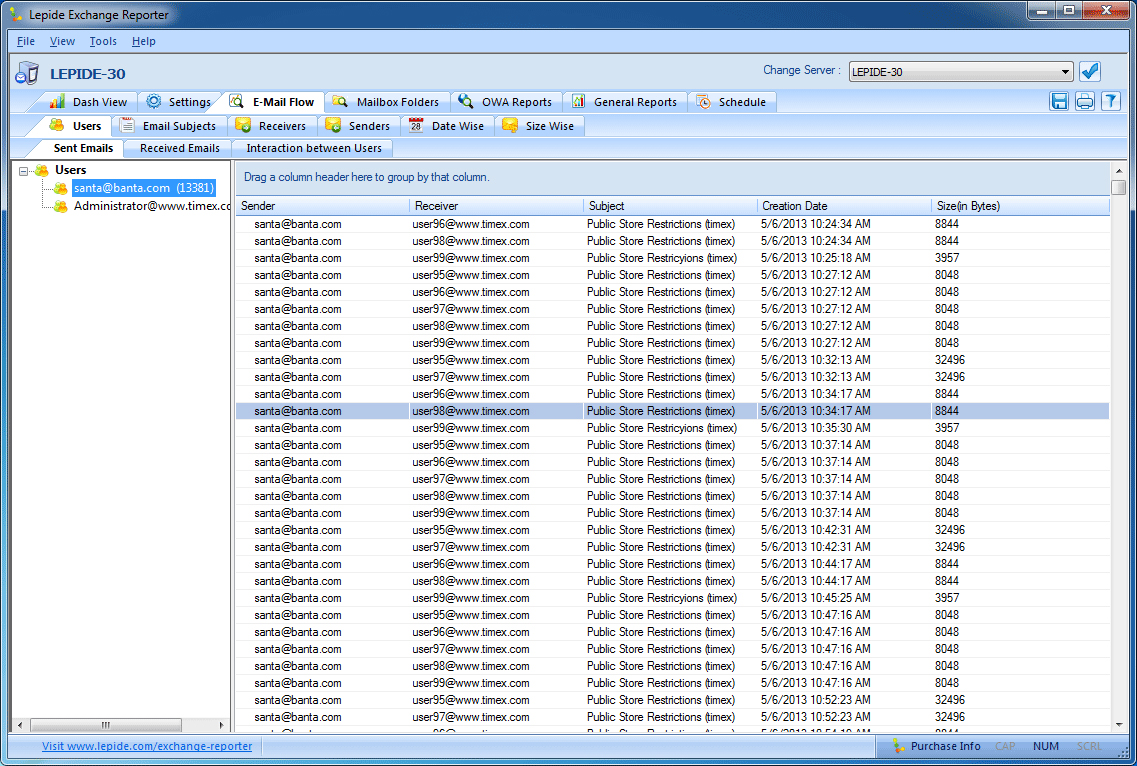Select santa@banta.com (13381) in tree

[144, 188]
